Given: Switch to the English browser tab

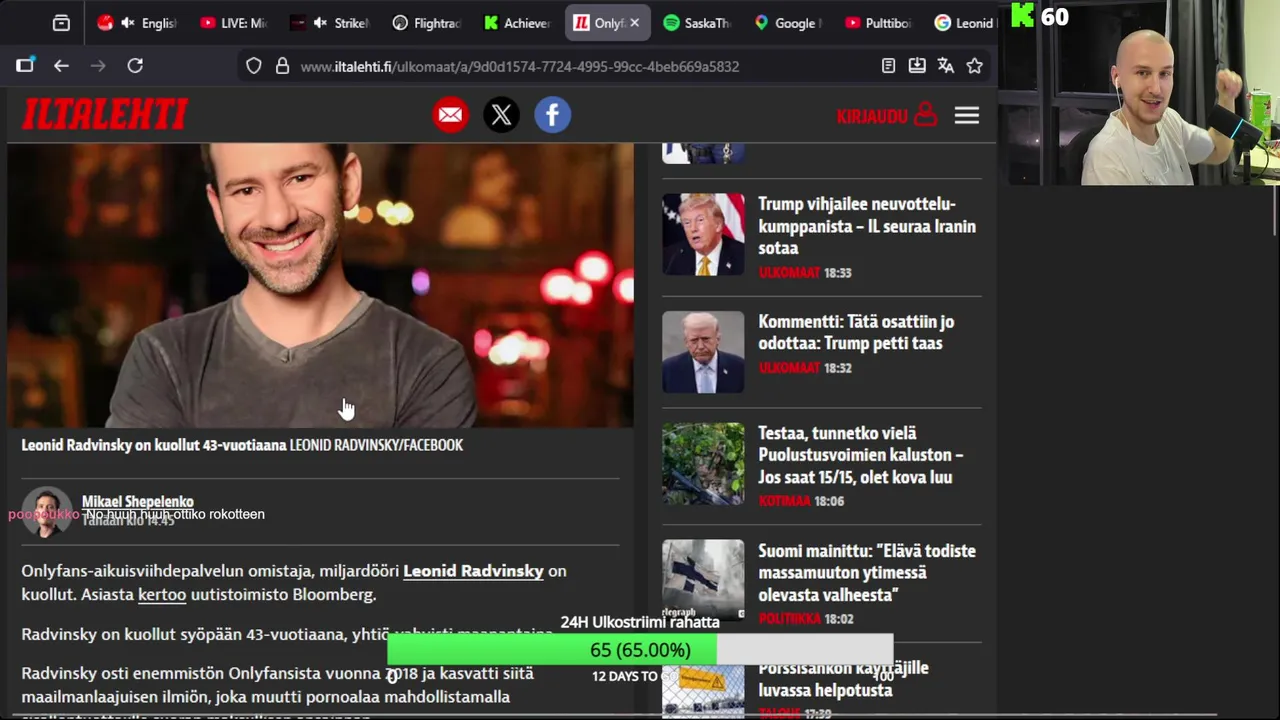Looking at the screenshot, I should pyautogui.click(x=136, y=23).
